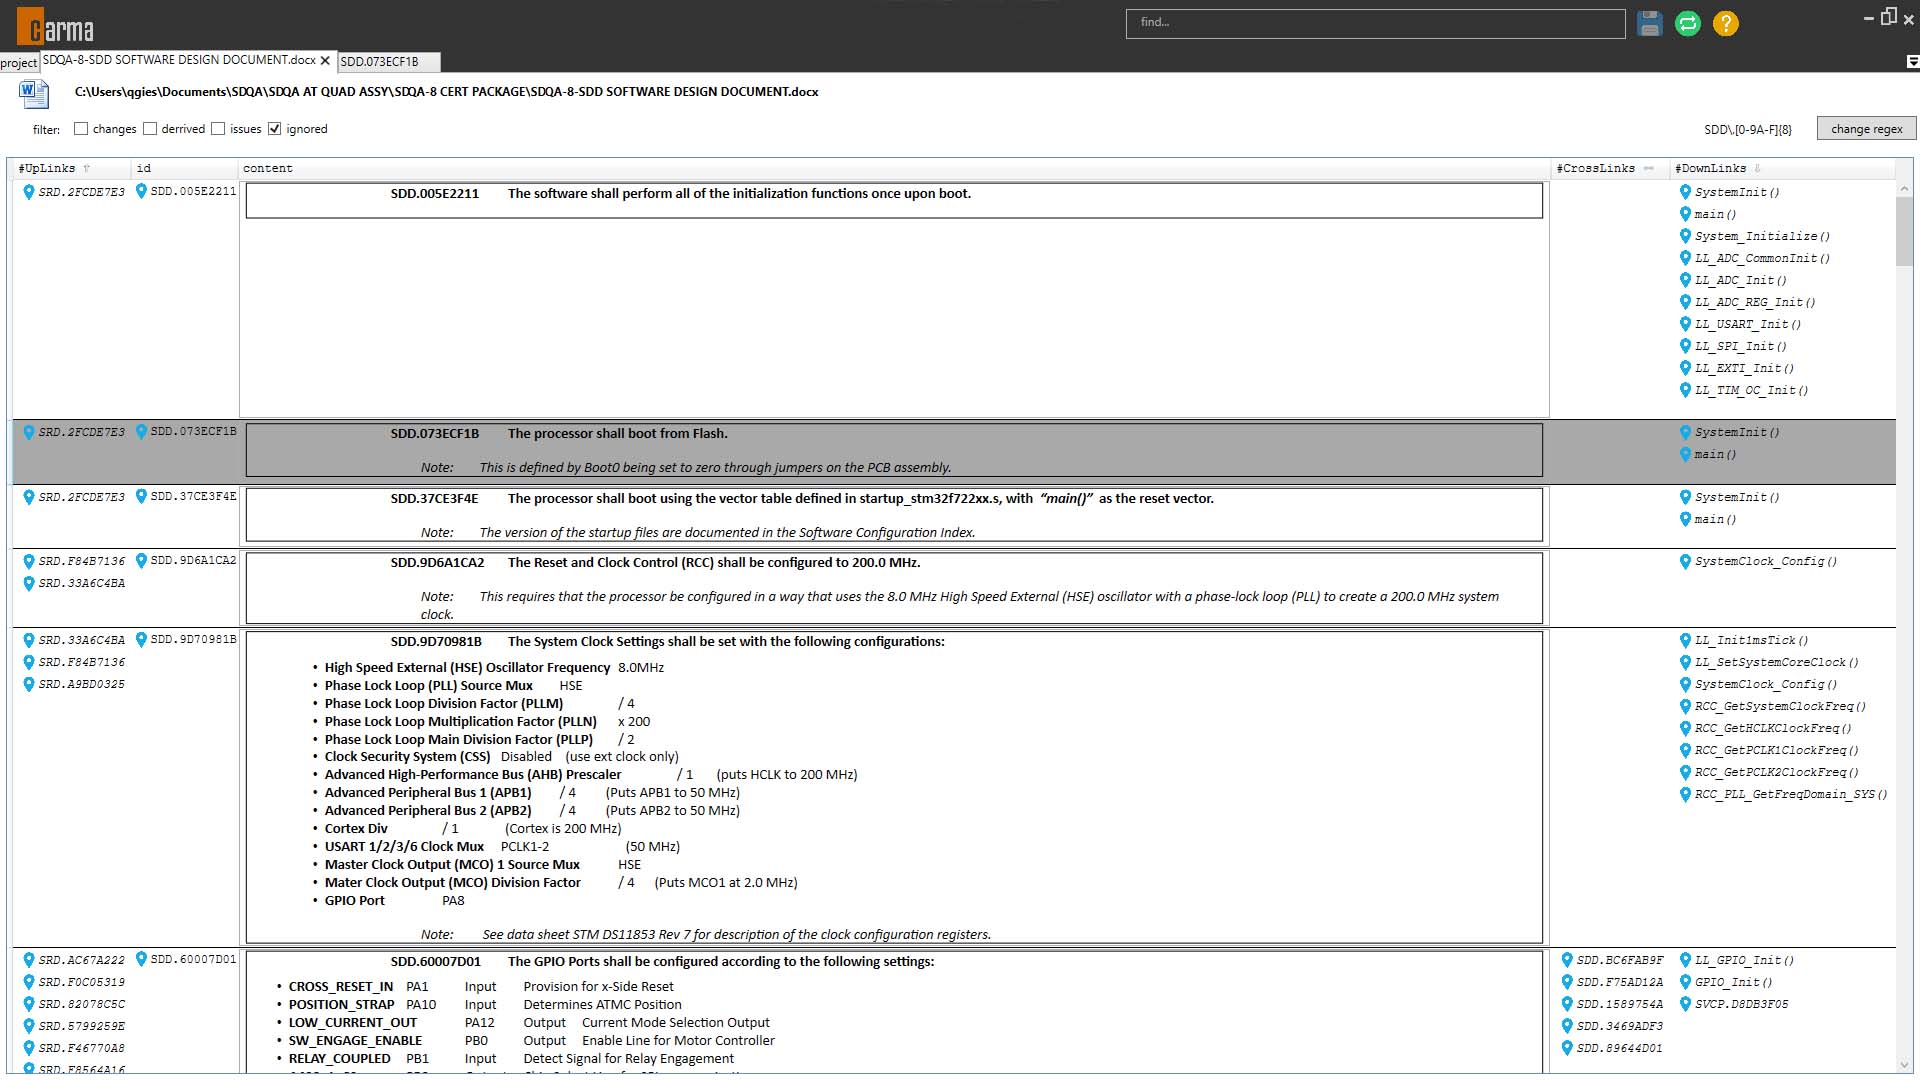The height and width of the screenshot is (1080, 1920).
Task: Click pin icon beside crosslink SDD.3469ADF3
Action: tap(1567, 1026)
